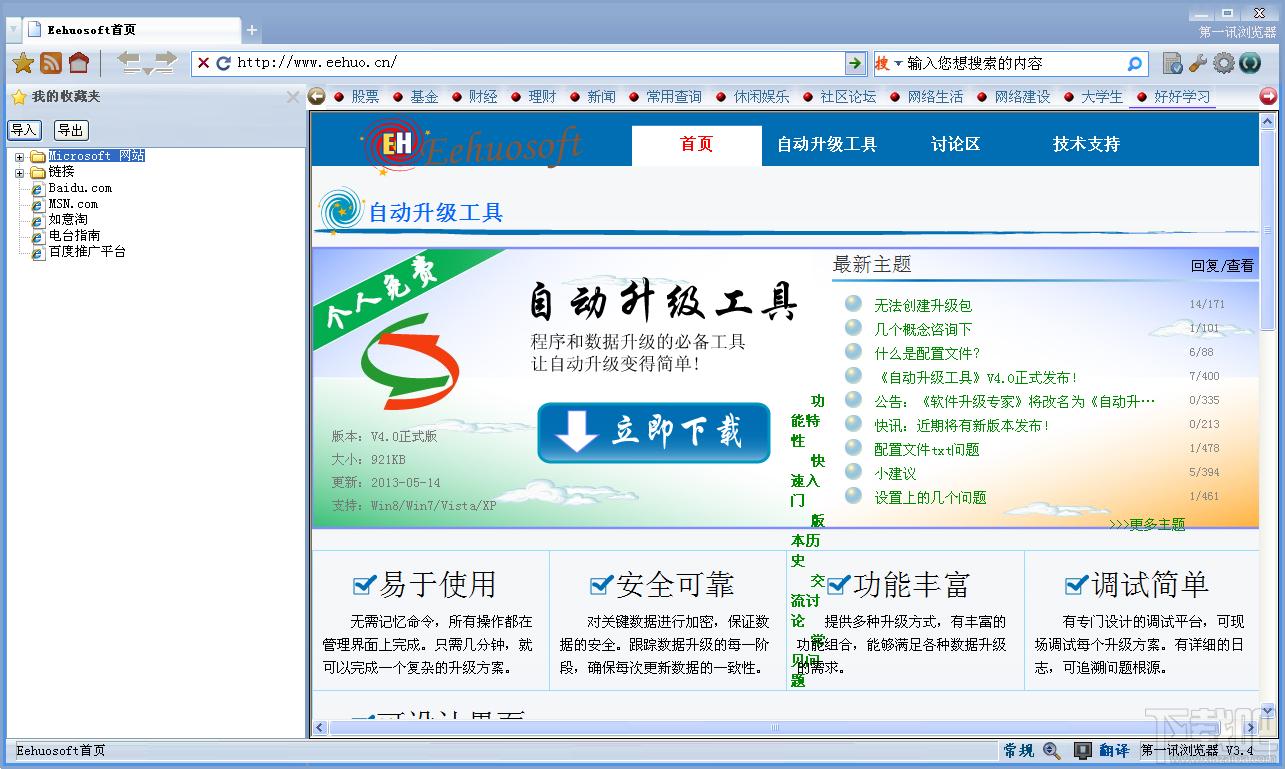Reload page with the refresh icon

[x=223, y=63]
